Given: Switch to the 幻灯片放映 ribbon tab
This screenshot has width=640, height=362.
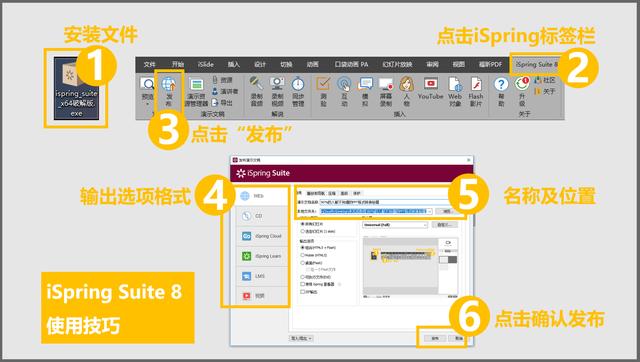Looking at the screenshot, I should click(397, 64).
